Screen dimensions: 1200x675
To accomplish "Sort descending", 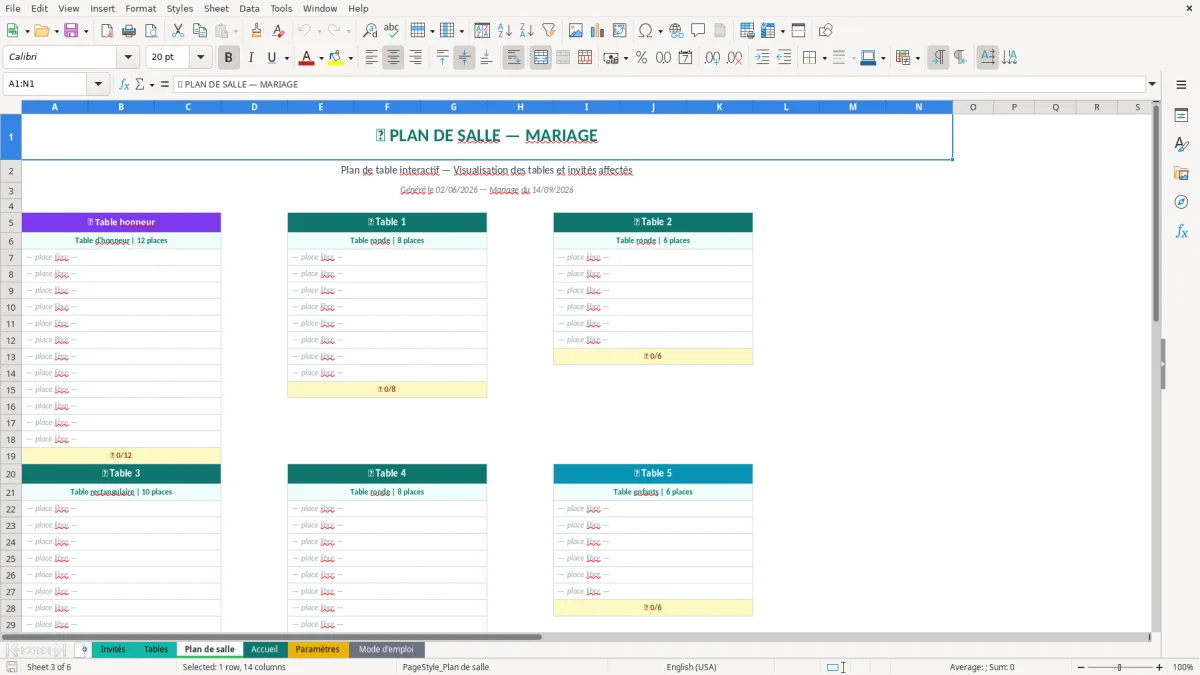I will pos(527,31).
